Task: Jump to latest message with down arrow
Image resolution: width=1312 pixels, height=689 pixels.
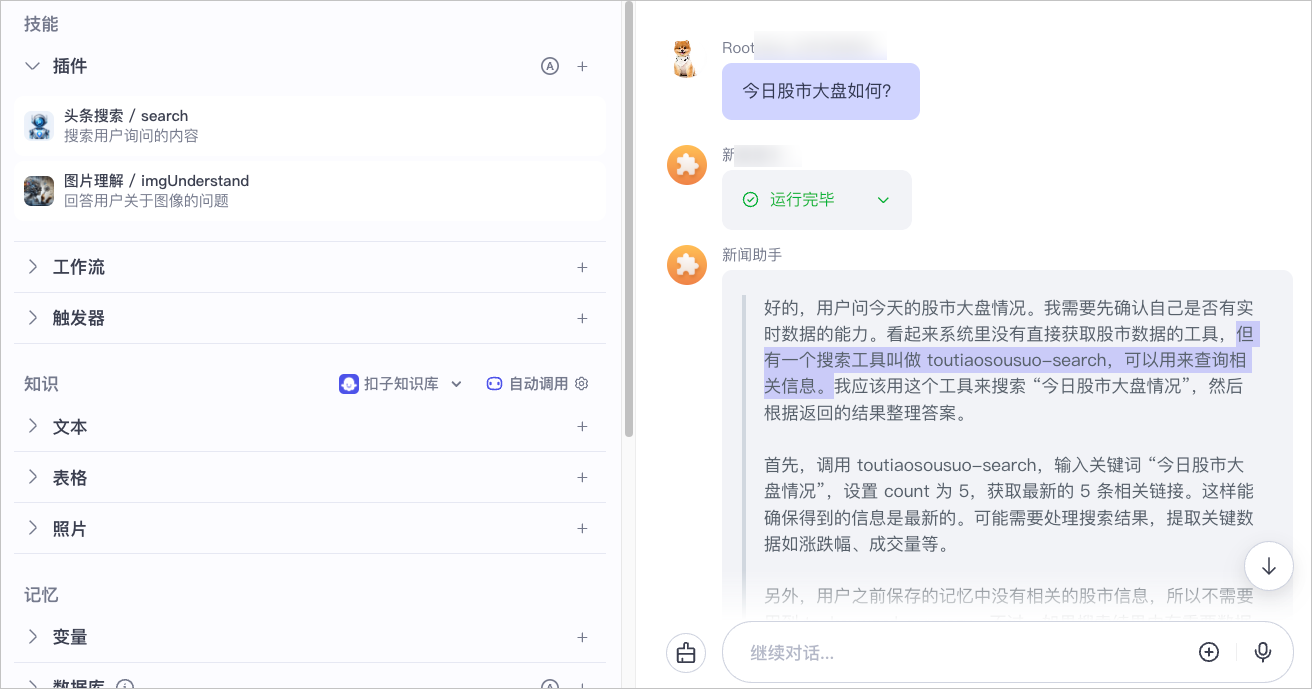Action: (x=1269, y=566)
